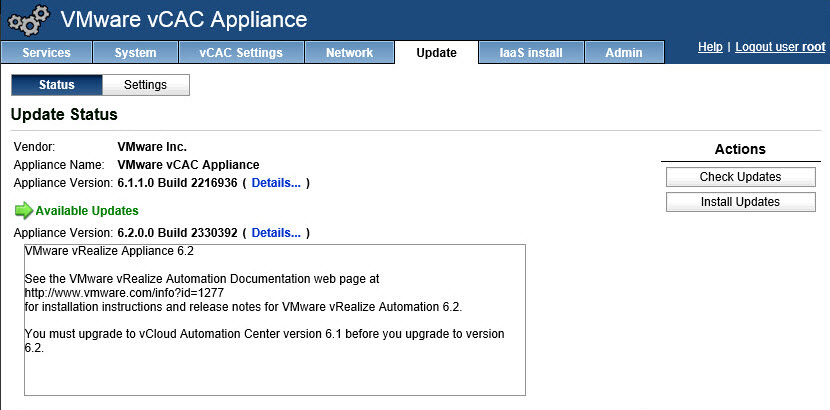
Task: Click Logout user root link
Action: pyautogui.click(x=780, y=48)
